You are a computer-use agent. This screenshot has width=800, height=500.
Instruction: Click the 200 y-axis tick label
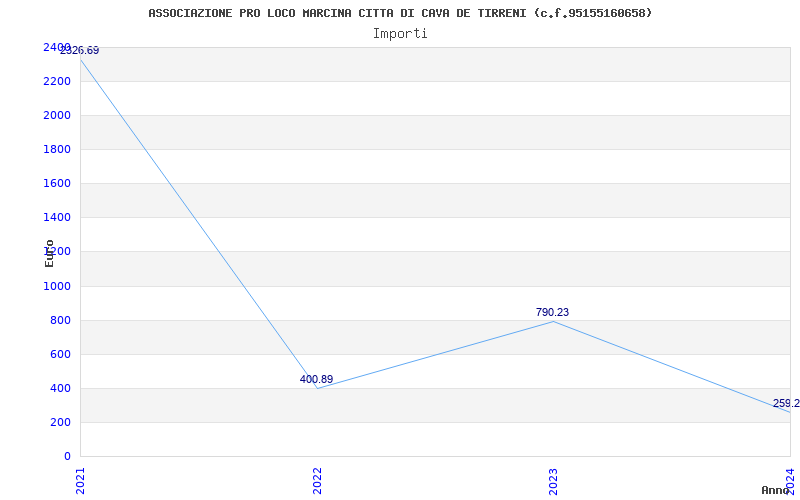point(60,423)
